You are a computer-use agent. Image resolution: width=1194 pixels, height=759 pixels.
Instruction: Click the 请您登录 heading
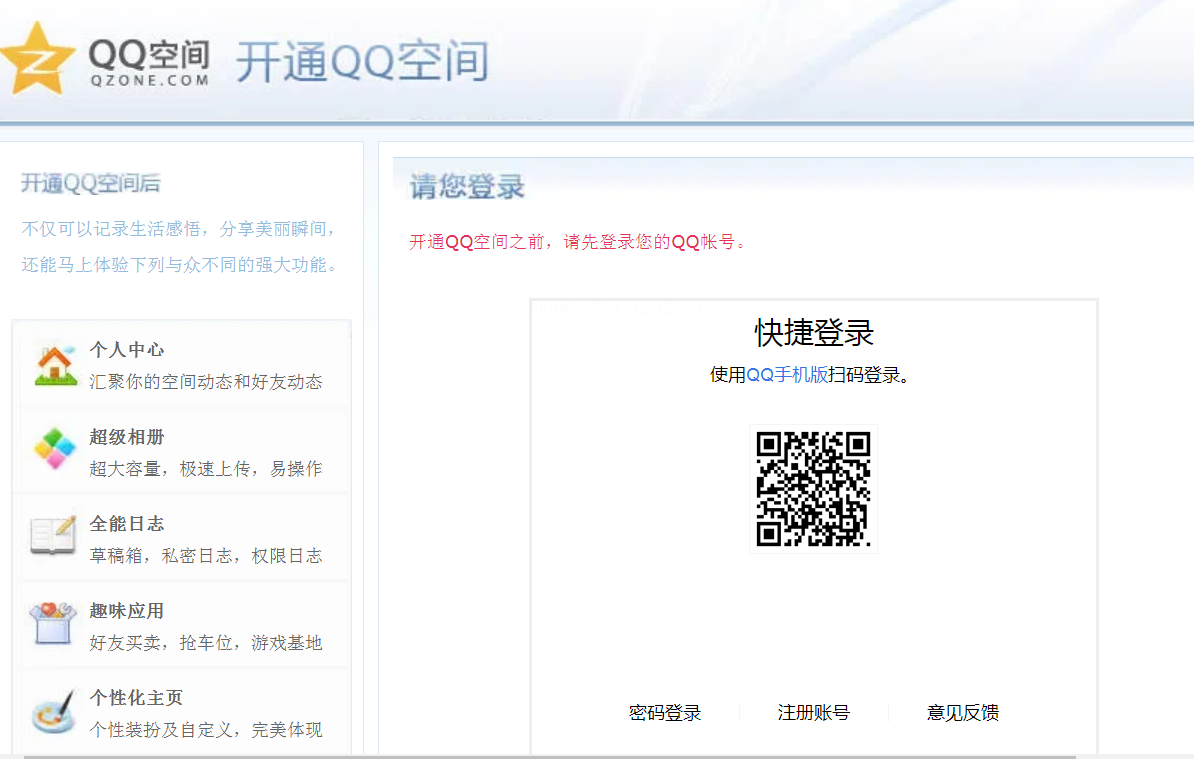[467, 187]
